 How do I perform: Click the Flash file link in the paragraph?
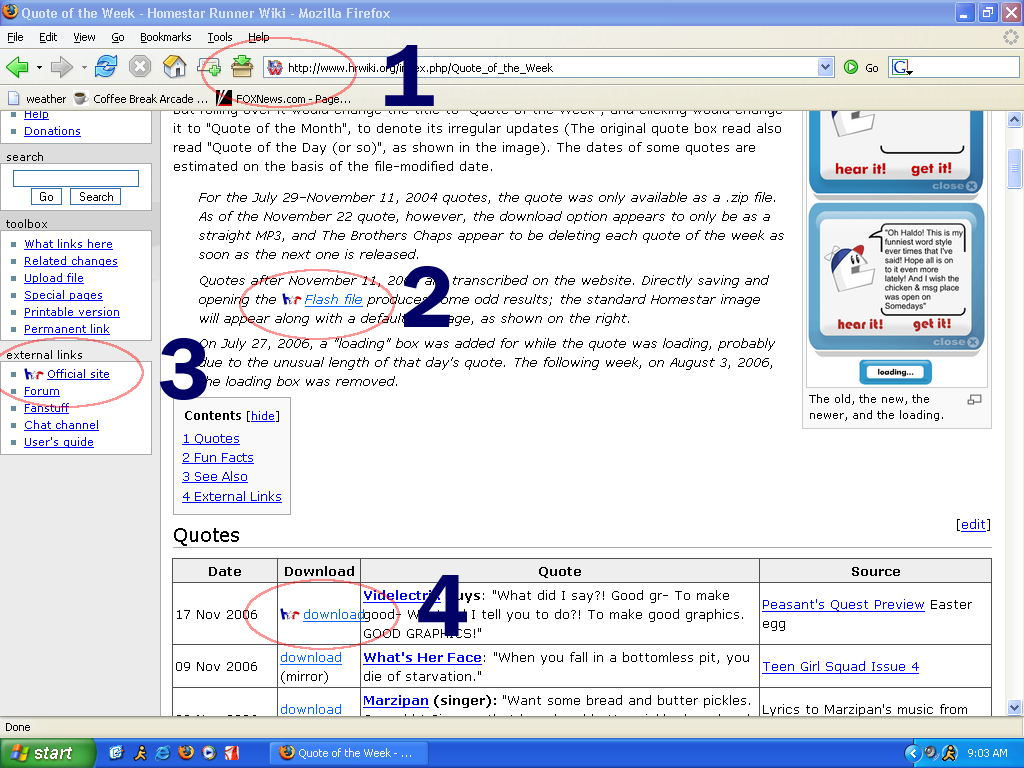pyautogui.click(x=333, y=299)
